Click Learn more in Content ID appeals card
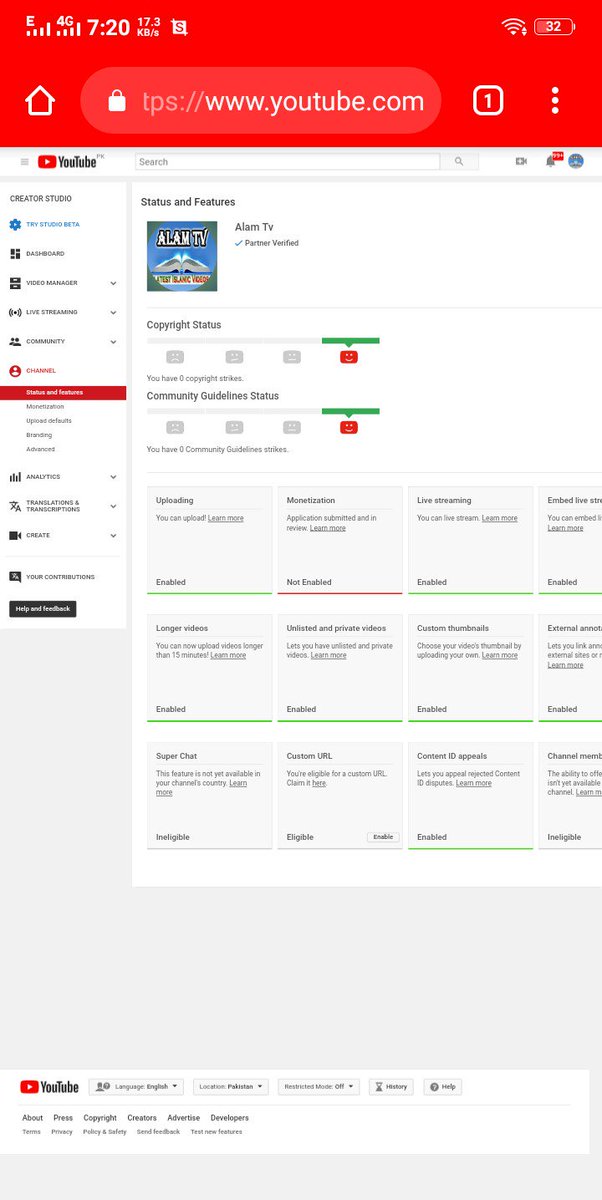Viewport: 602px width, 1200px height. (474, 783)
